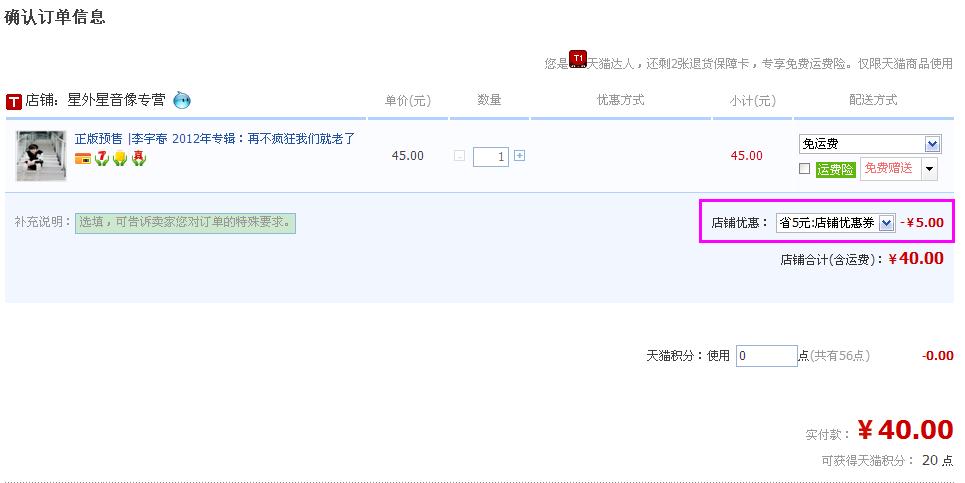This screenshot has height=483, width=965.
Task: Click the 店铺合计 ¥40.00 store total
Action: [916, 258]
